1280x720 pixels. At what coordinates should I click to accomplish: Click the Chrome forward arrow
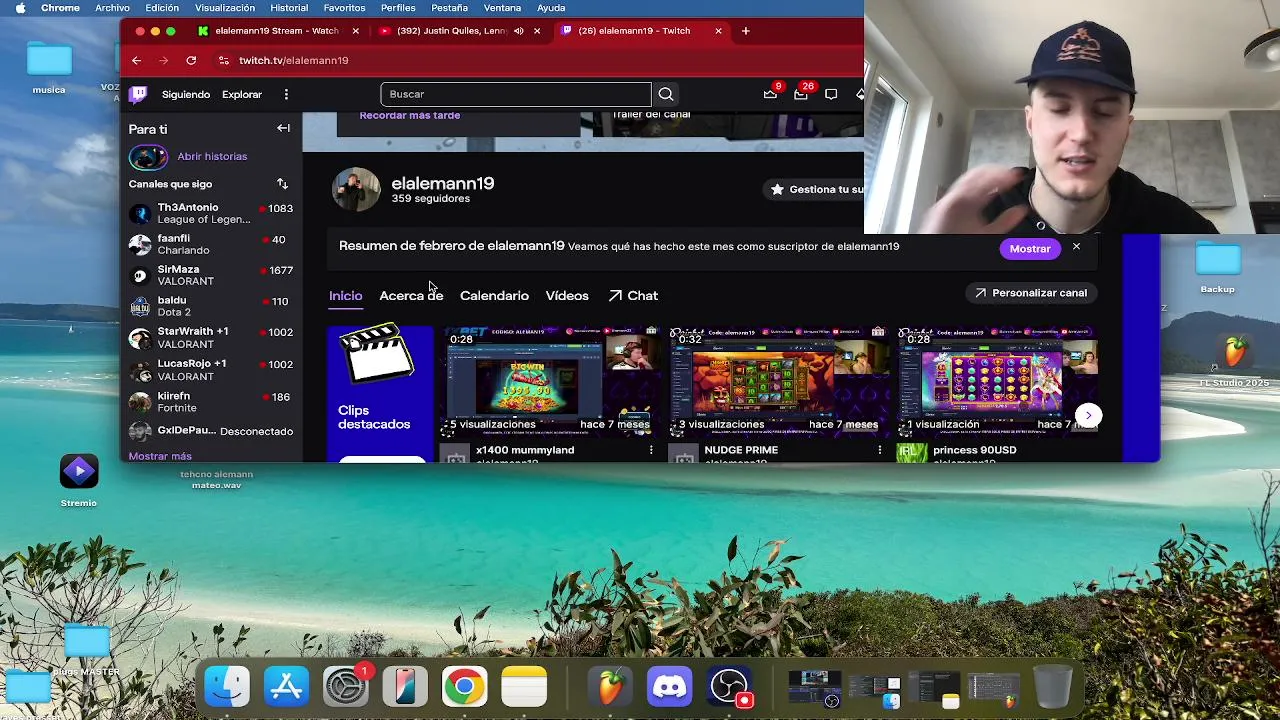pyautogui.click(x=163, y=60)
